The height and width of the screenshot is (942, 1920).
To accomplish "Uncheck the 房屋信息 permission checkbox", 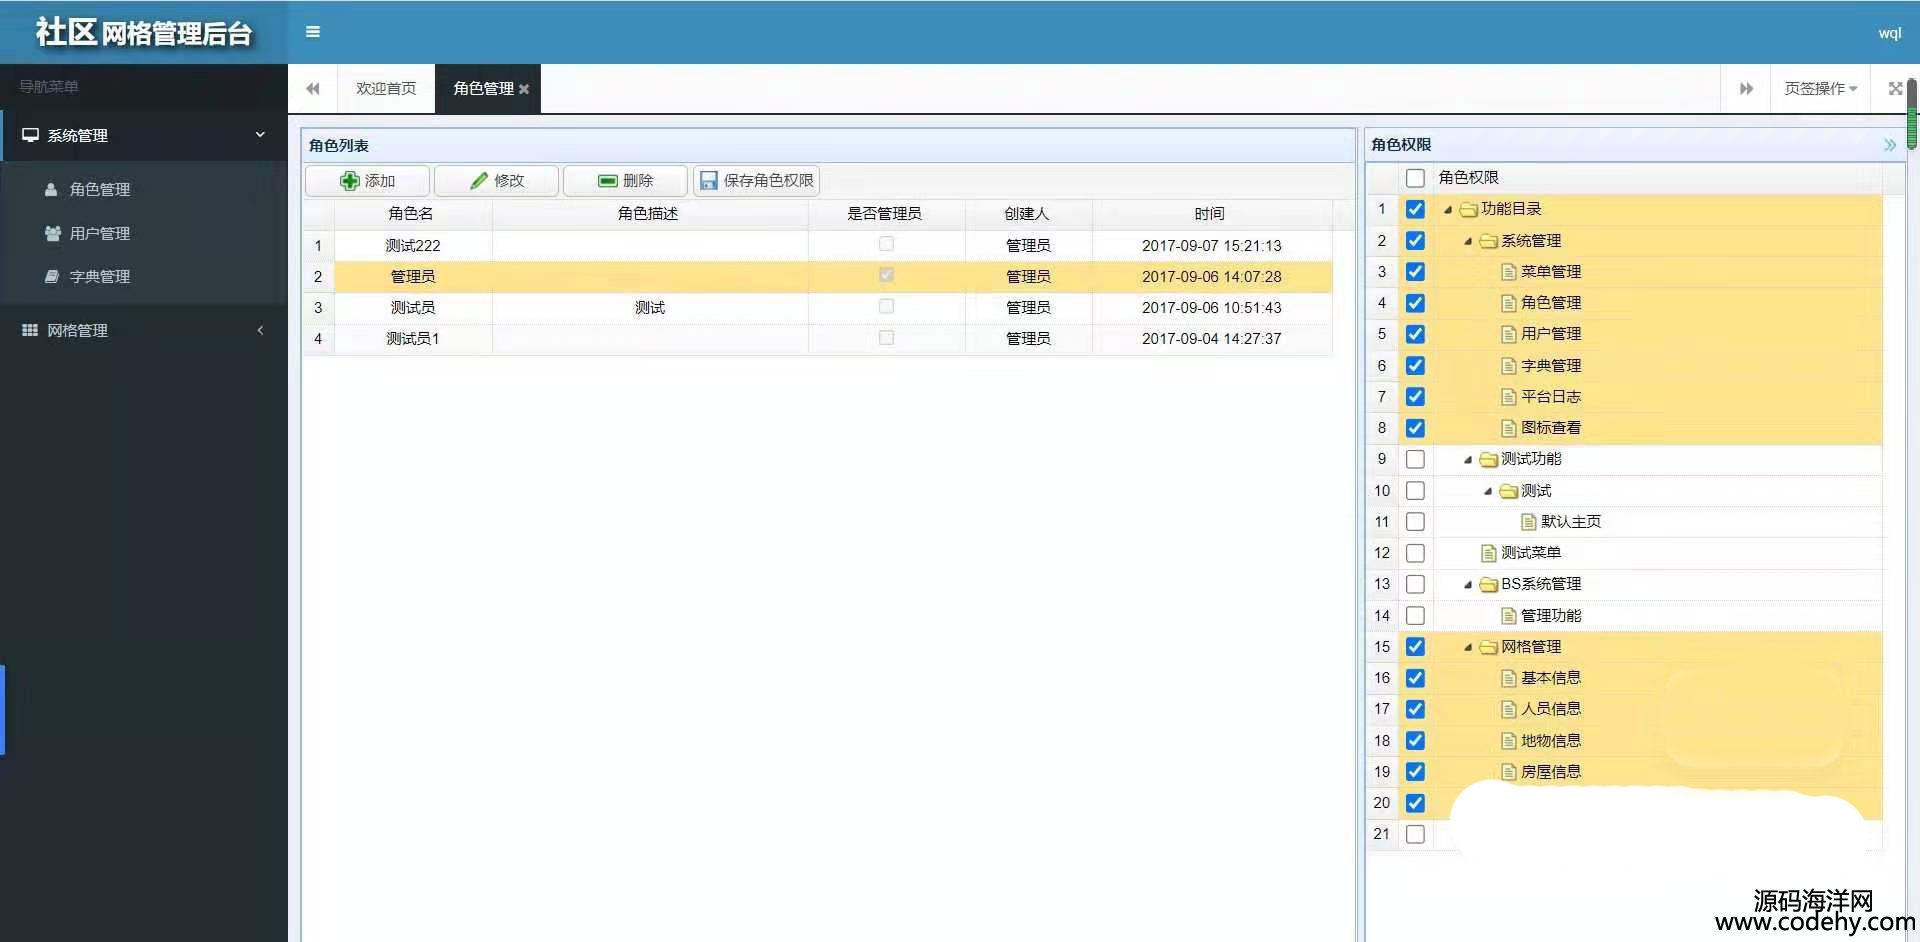I will [1415, 772].
